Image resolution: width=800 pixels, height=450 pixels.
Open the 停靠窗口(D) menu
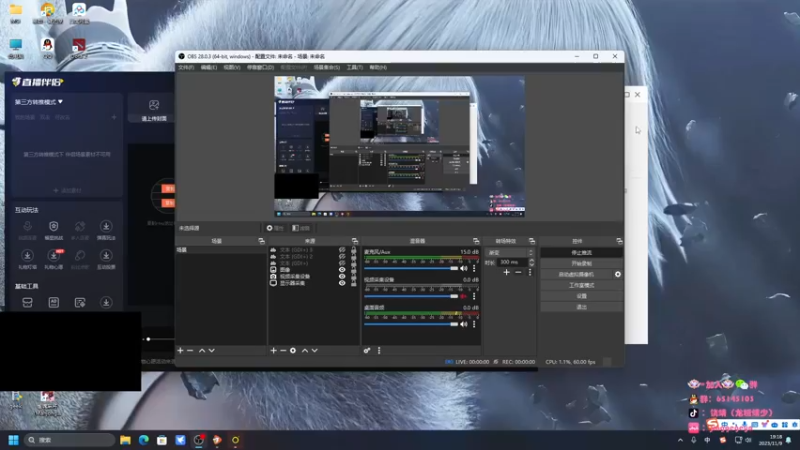point(261,67)
